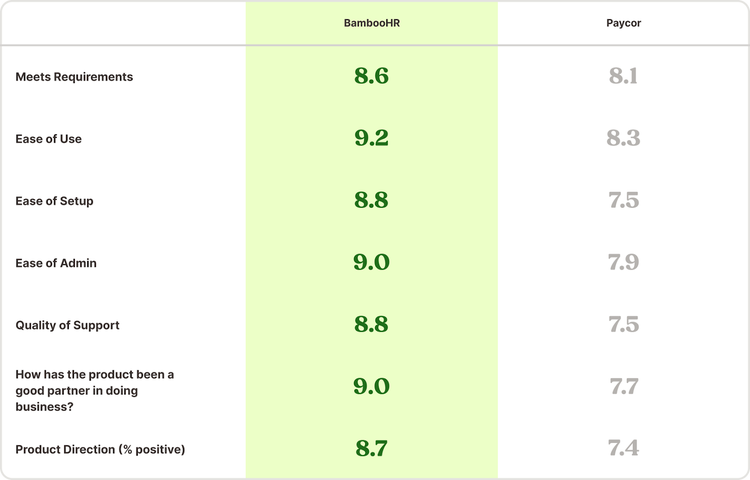The image size is (750, 480).
Task: Click Paycor's 8.1 Meets Requirements score
Action: (623, 76)
